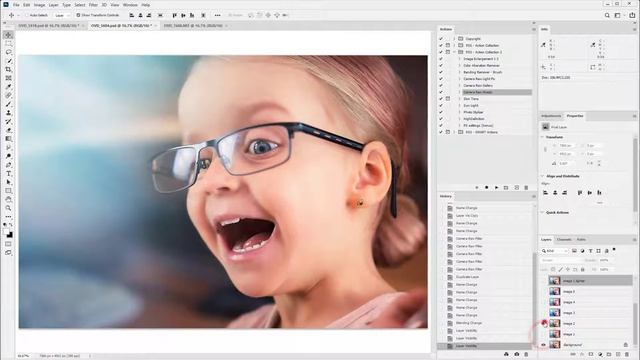The image size is (640, 360).
Task: Open the File menu
Action: pyautogui.click(x=16, y=5)
